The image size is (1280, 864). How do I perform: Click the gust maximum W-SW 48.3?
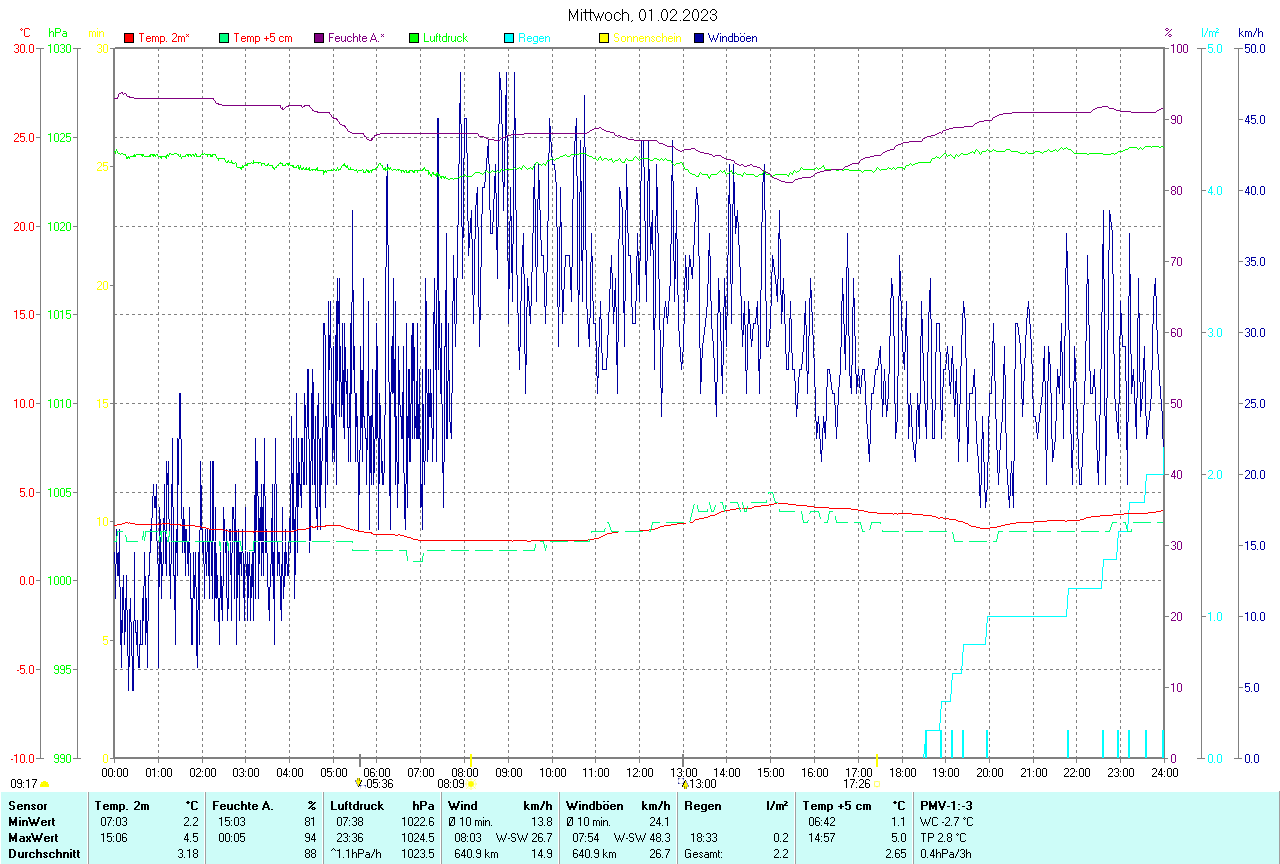642,837
